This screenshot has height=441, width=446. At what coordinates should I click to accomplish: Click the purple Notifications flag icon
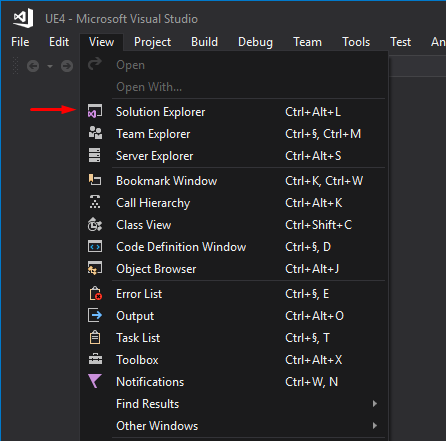(95, 381)
